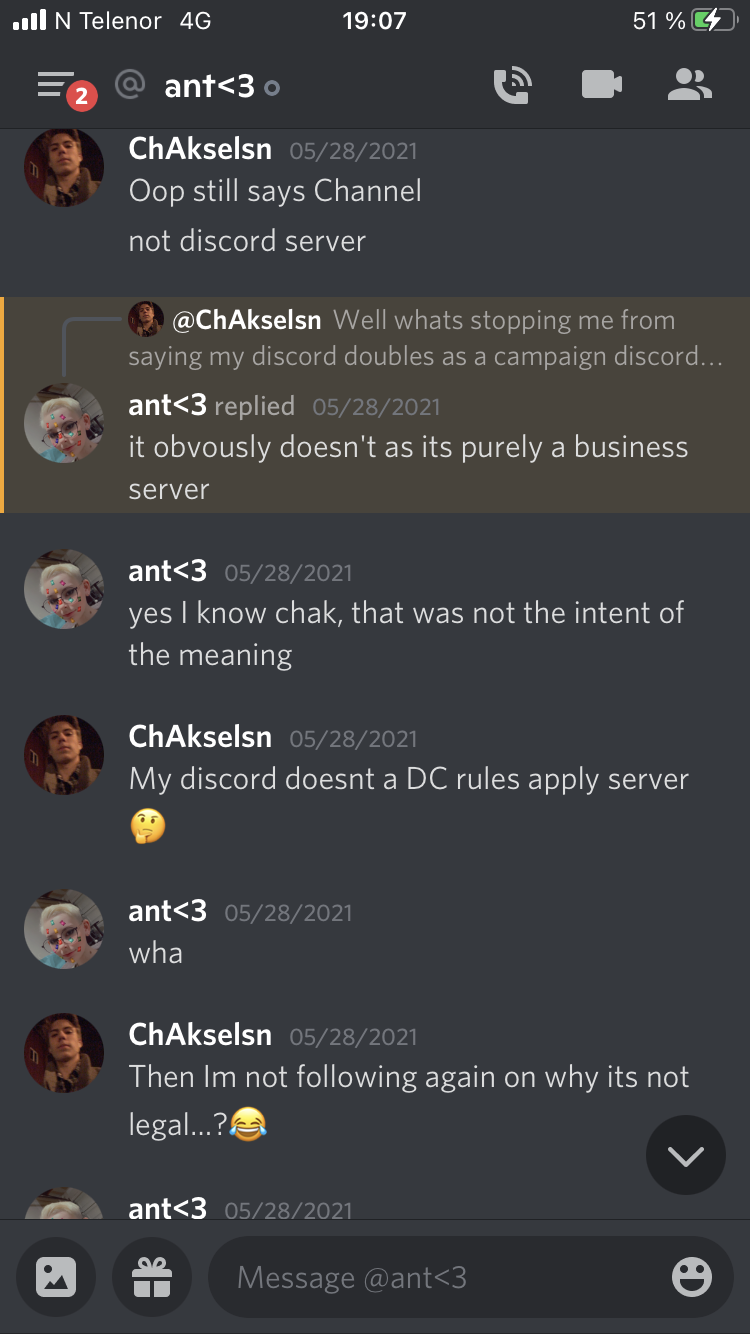
Task: Start a voice call with ant<3
Action: click(x=513, y=86)
